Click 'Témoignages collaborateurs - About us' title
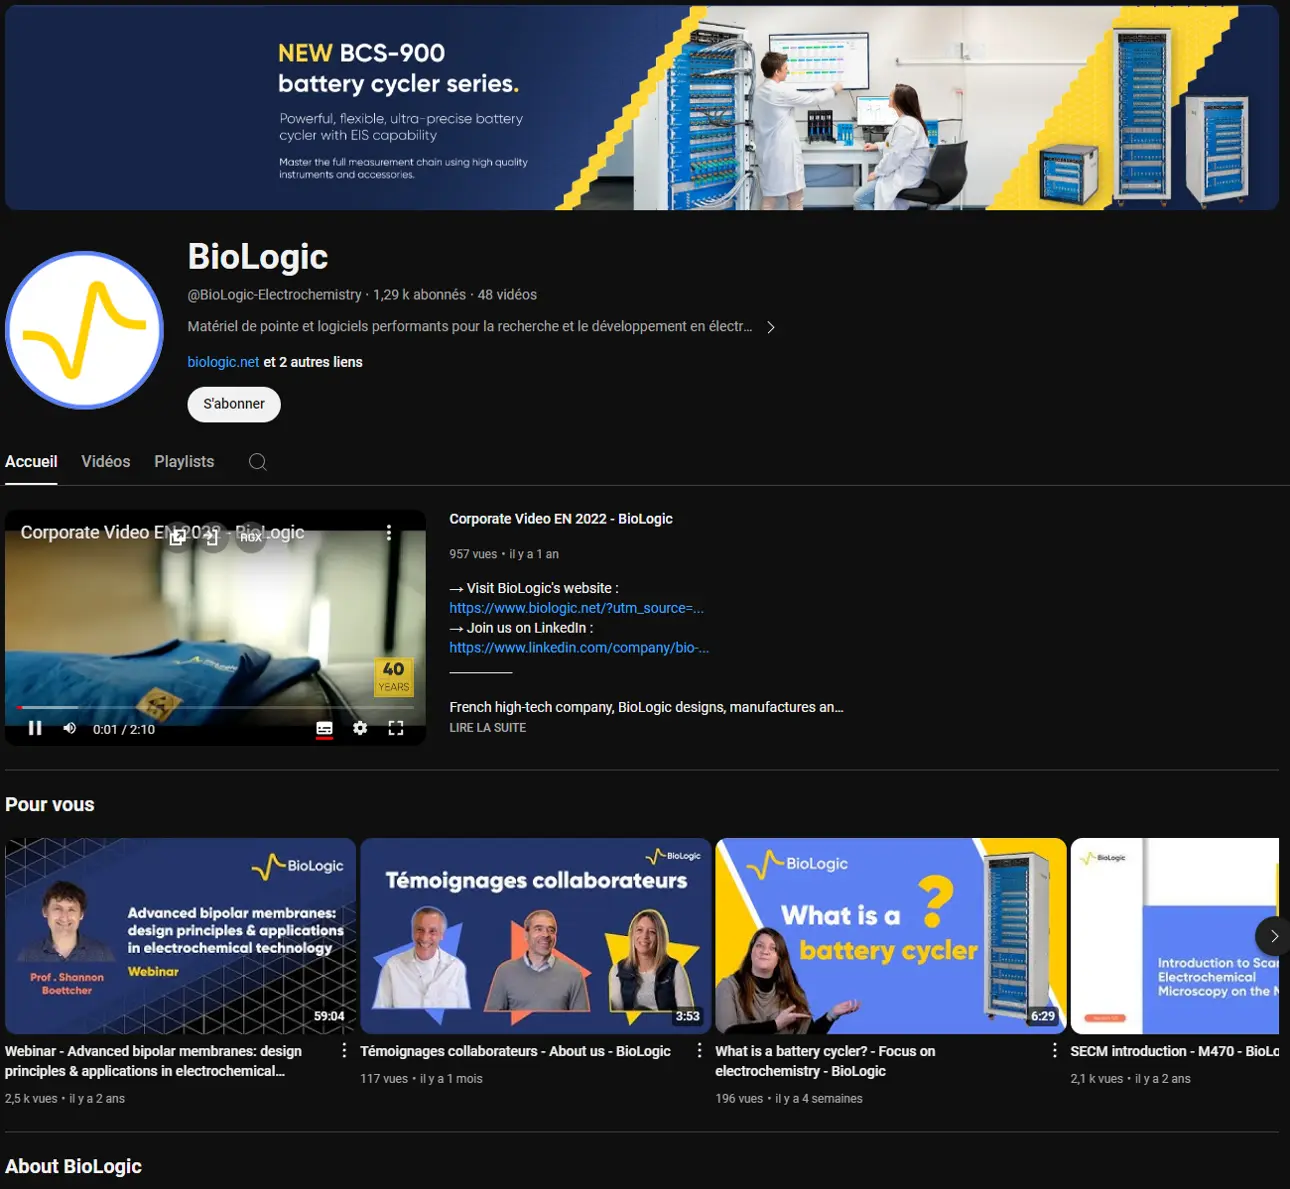 pos(515,1051)
